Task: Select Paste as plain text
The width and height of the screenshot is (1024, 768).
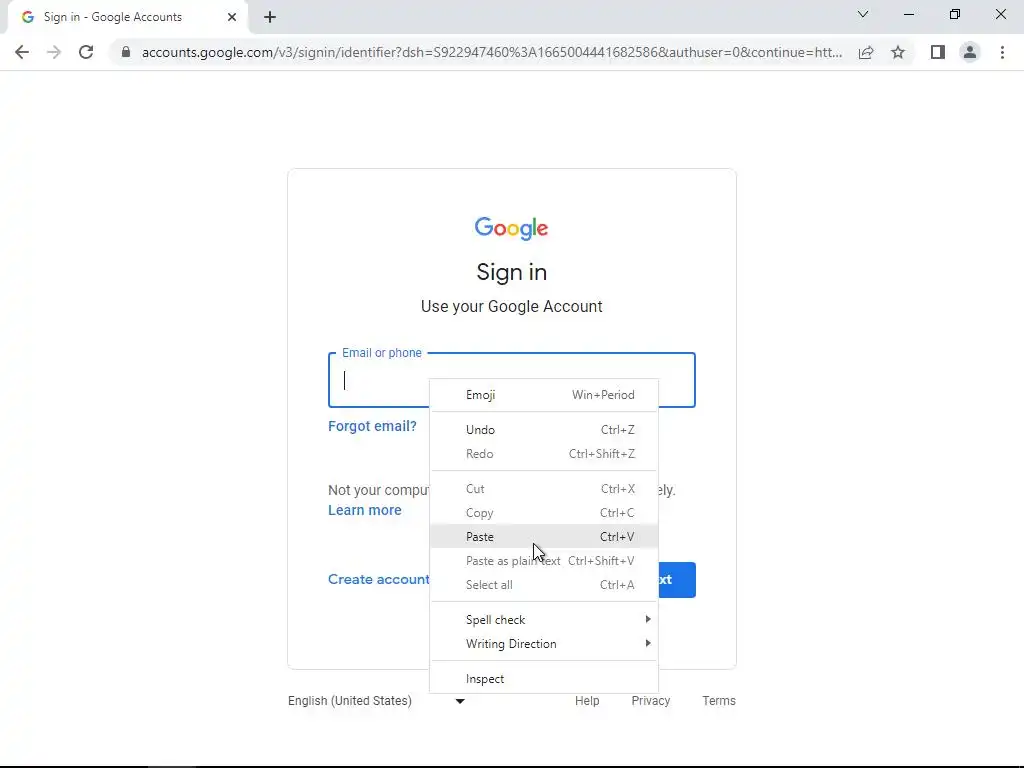Action: click(x=543, y=561)
